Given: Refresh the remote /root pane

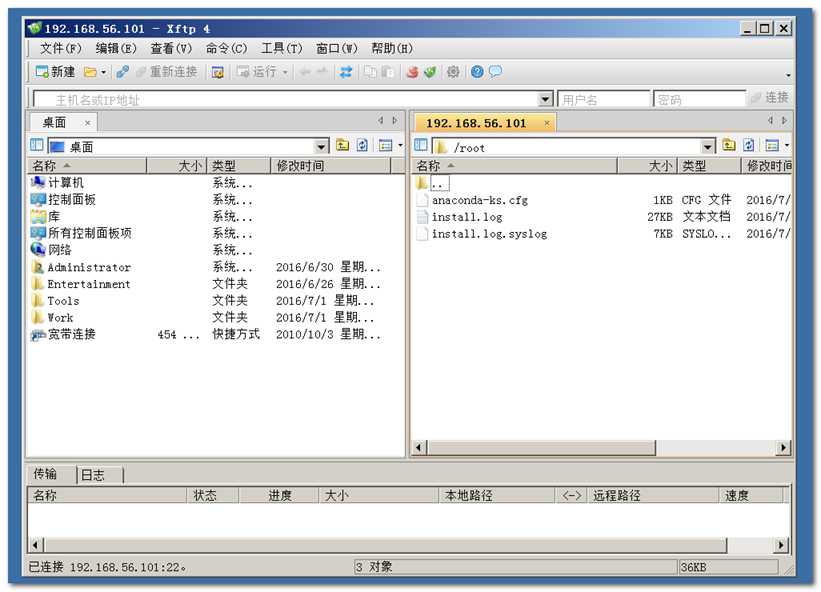Looking at the screenshot, I should pos(749,145).
